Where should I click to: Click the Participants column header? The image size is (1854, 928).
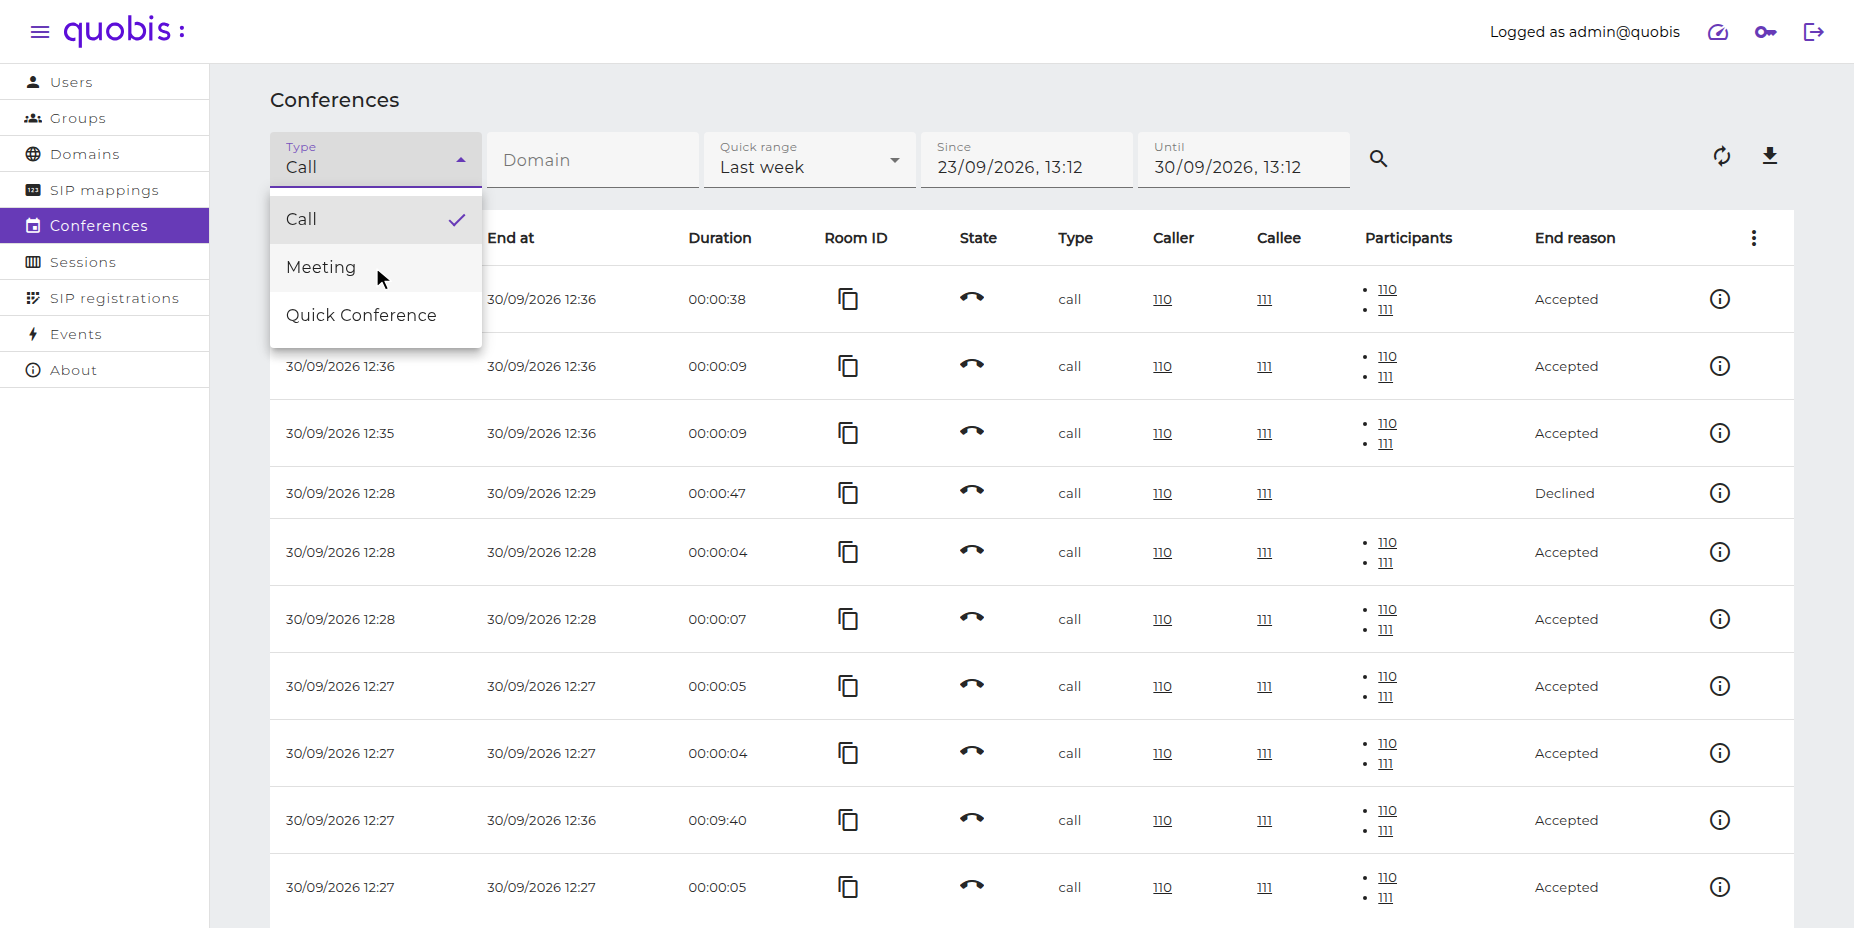(1408, 238)
